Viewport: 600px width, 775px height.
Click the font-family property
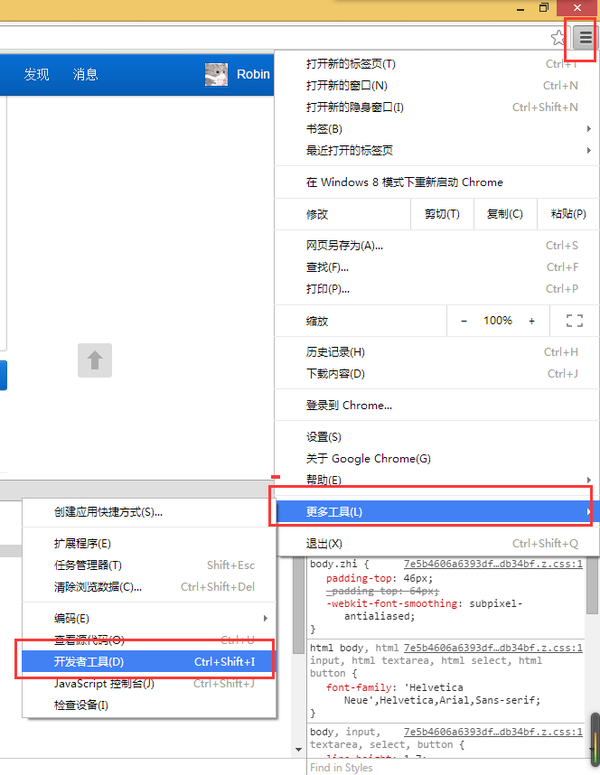[x=359, y=688]
